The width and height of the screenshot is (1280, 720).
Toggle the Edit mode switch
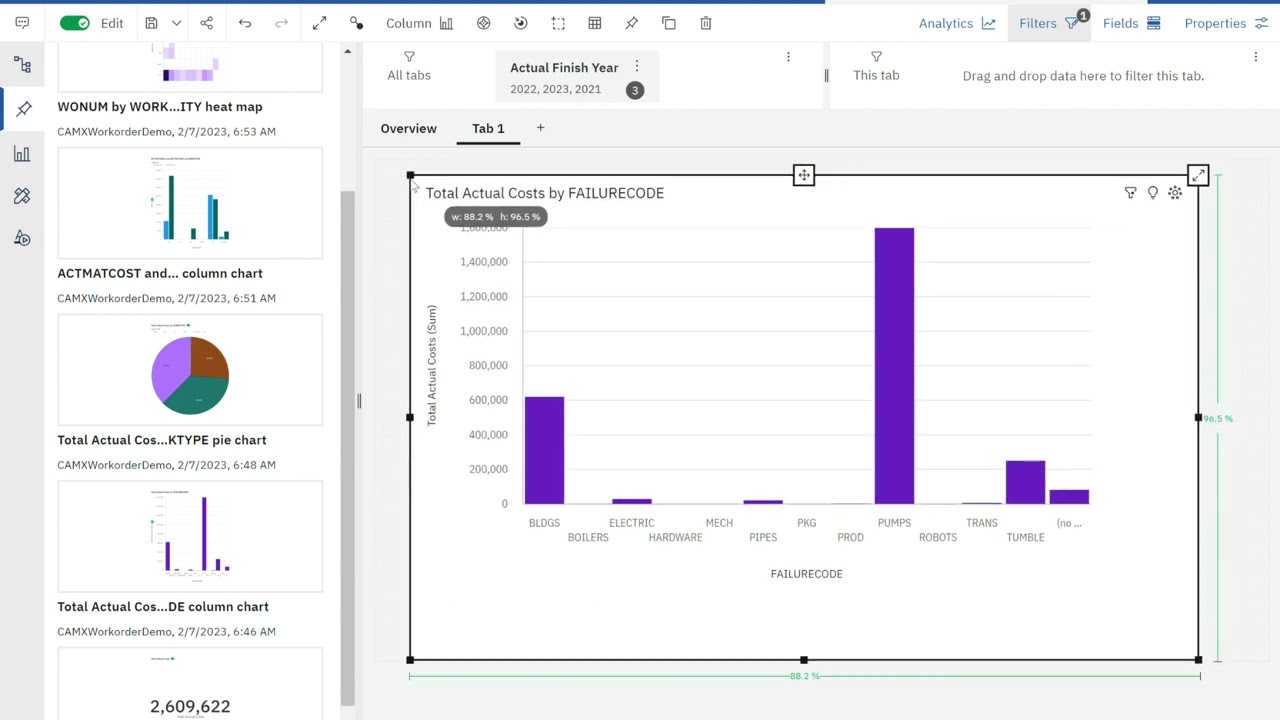[x=75, y=23]
